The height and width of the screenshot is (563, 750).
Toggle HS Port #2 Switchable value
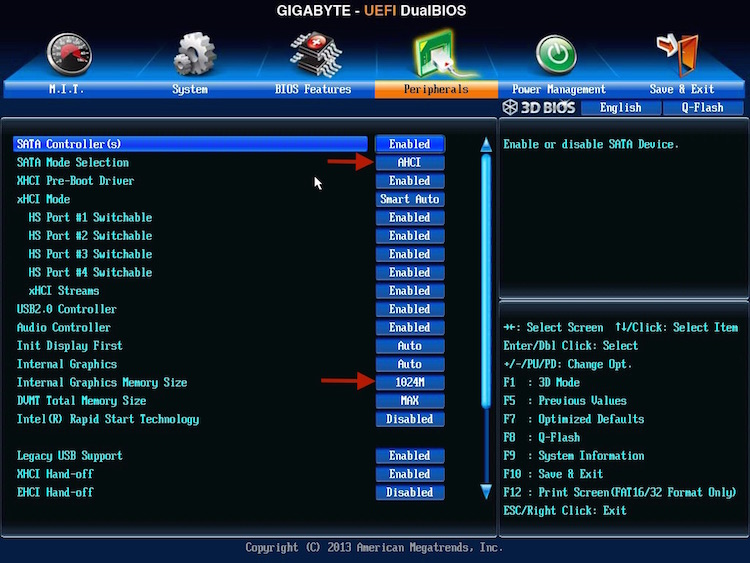[x=410, y=236]
